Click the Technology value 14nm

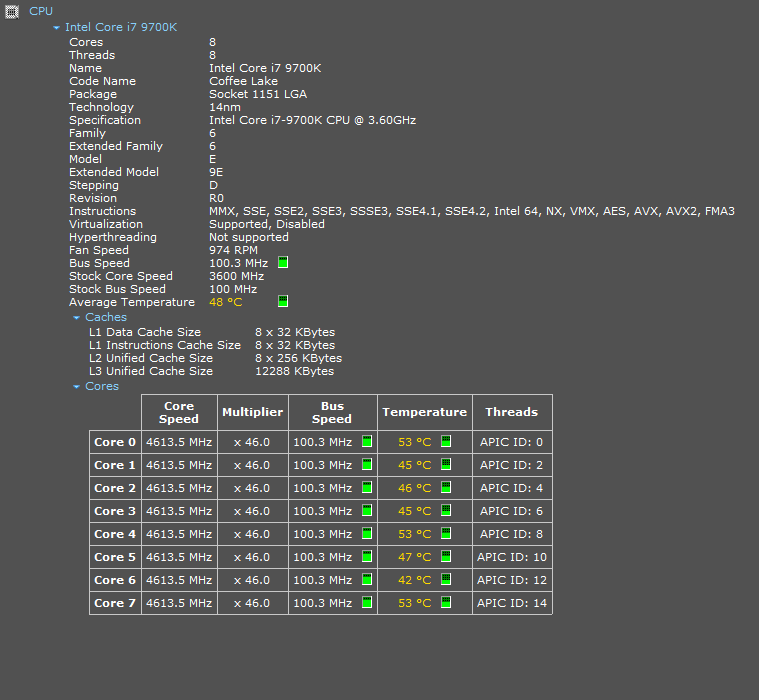pos(225,107)
